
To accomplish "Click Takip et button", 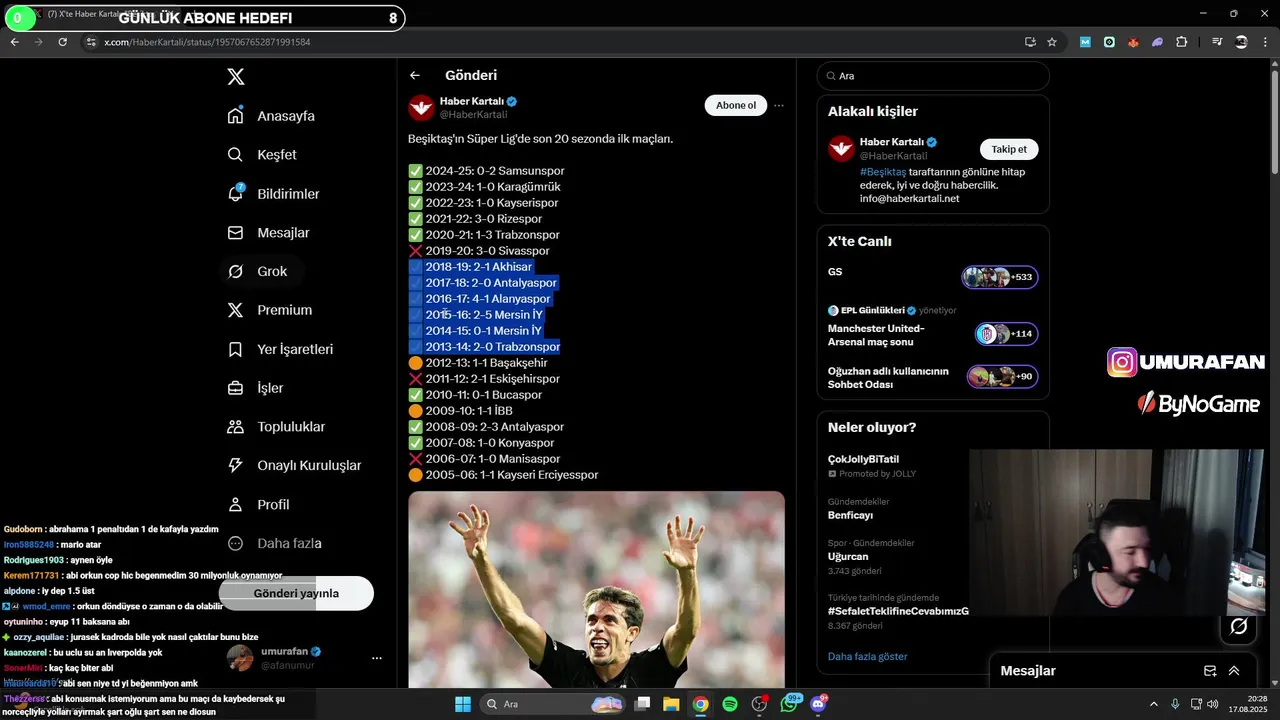I will coord(1009,149).
